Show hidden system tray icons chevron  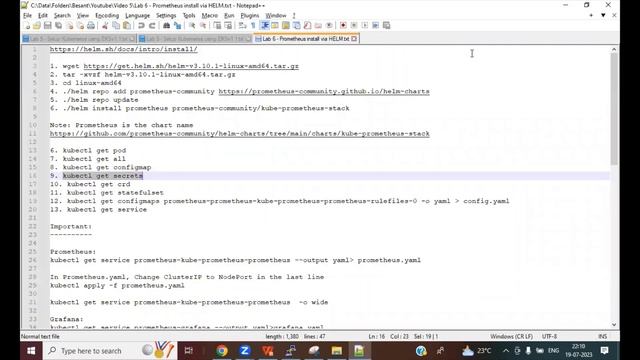point(506,351)
